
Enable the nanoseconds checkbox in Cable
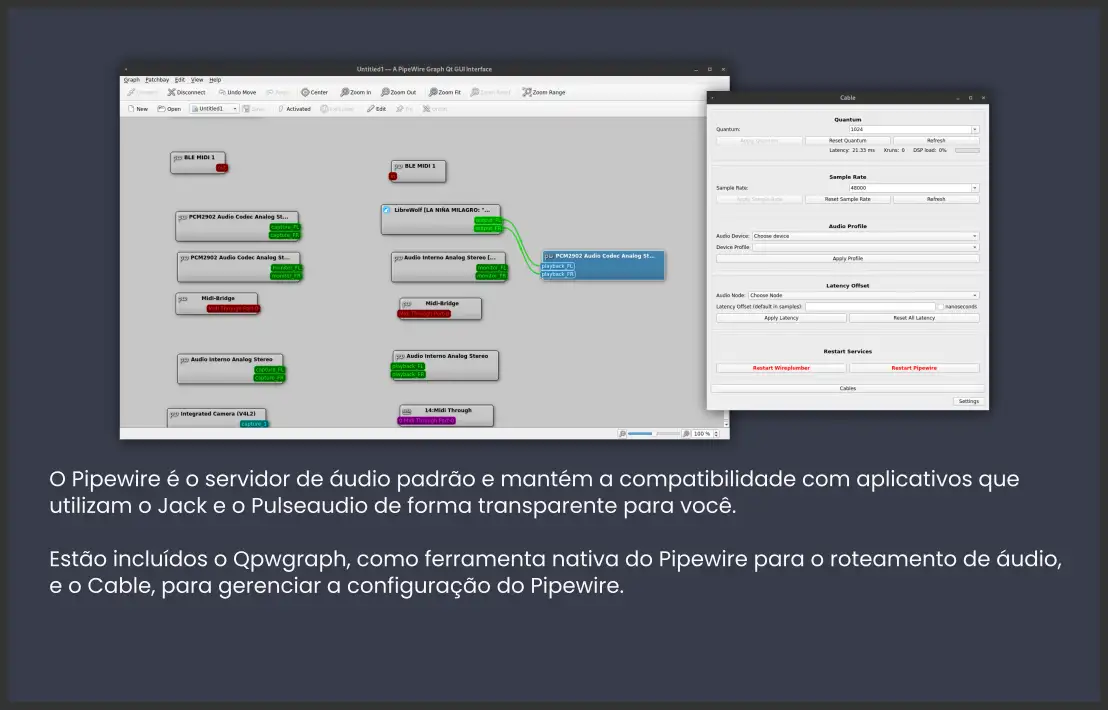941,307
